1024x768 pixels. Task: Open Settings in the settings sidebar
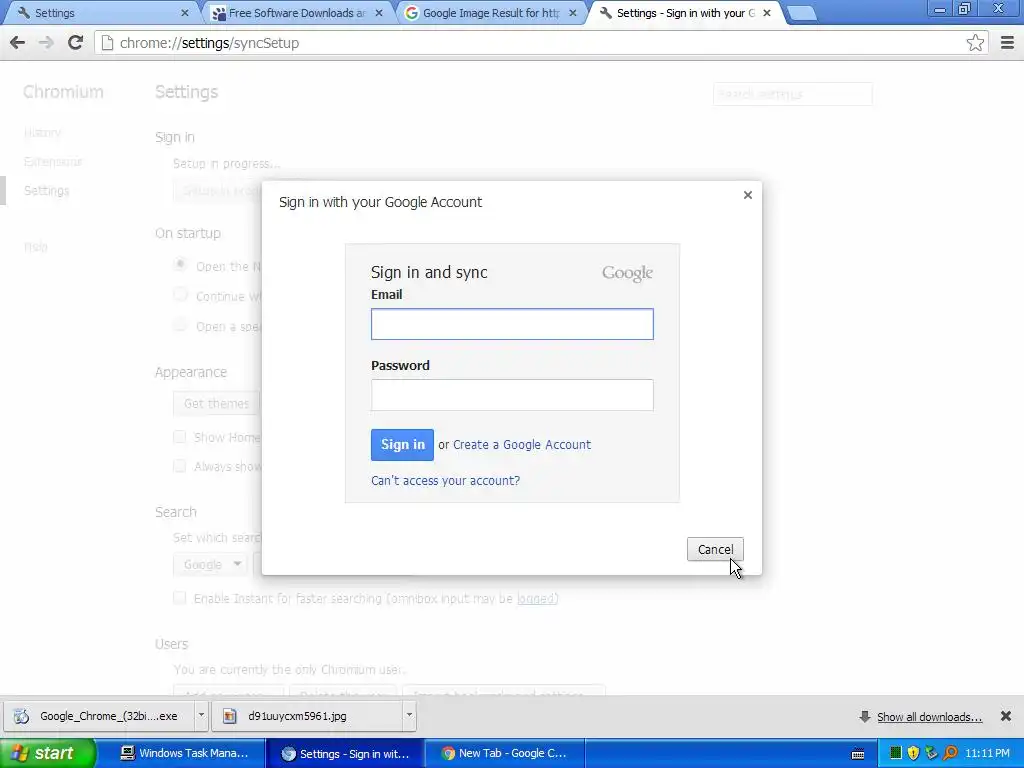[46, 191]
